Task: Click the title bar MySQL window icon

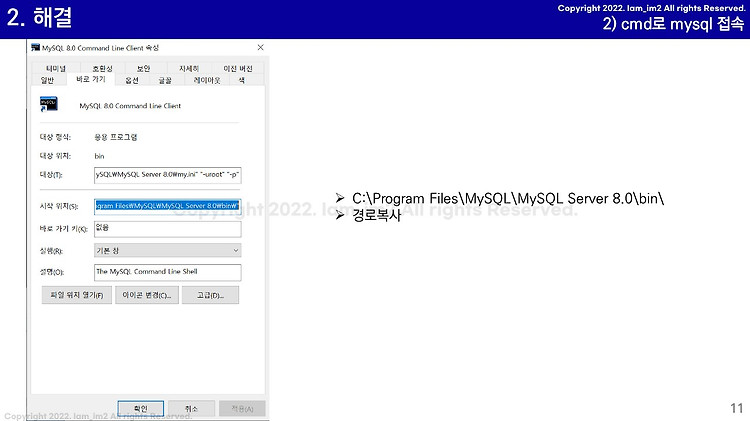Action: pos(35,47)
